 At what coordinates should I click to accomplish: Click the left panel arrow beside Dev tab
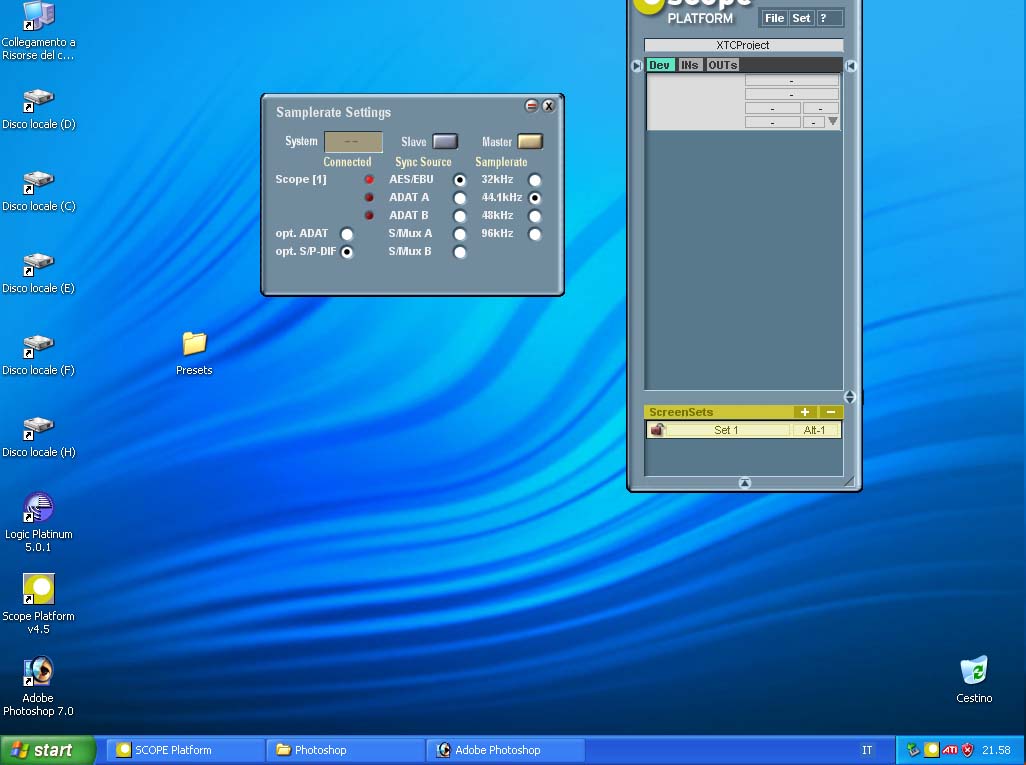[x=637, y=65]
